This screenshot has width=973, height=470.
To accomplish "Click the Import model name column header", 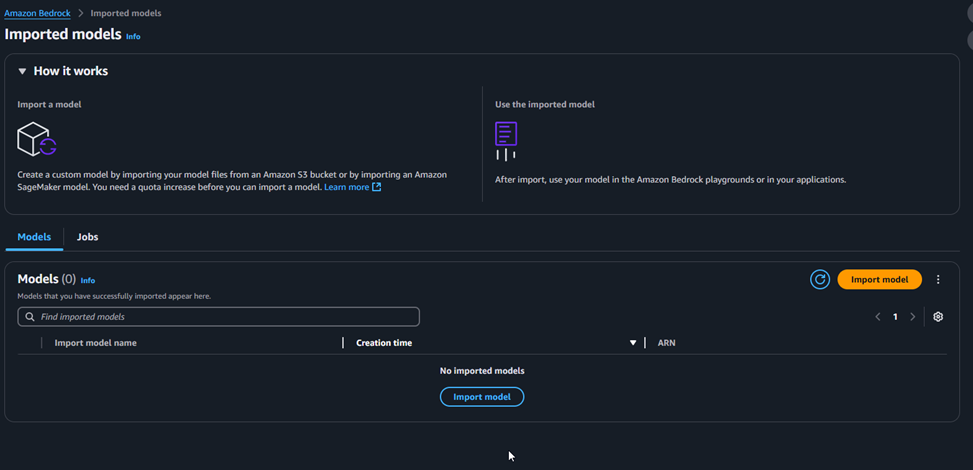I will (x=96, y=343).
